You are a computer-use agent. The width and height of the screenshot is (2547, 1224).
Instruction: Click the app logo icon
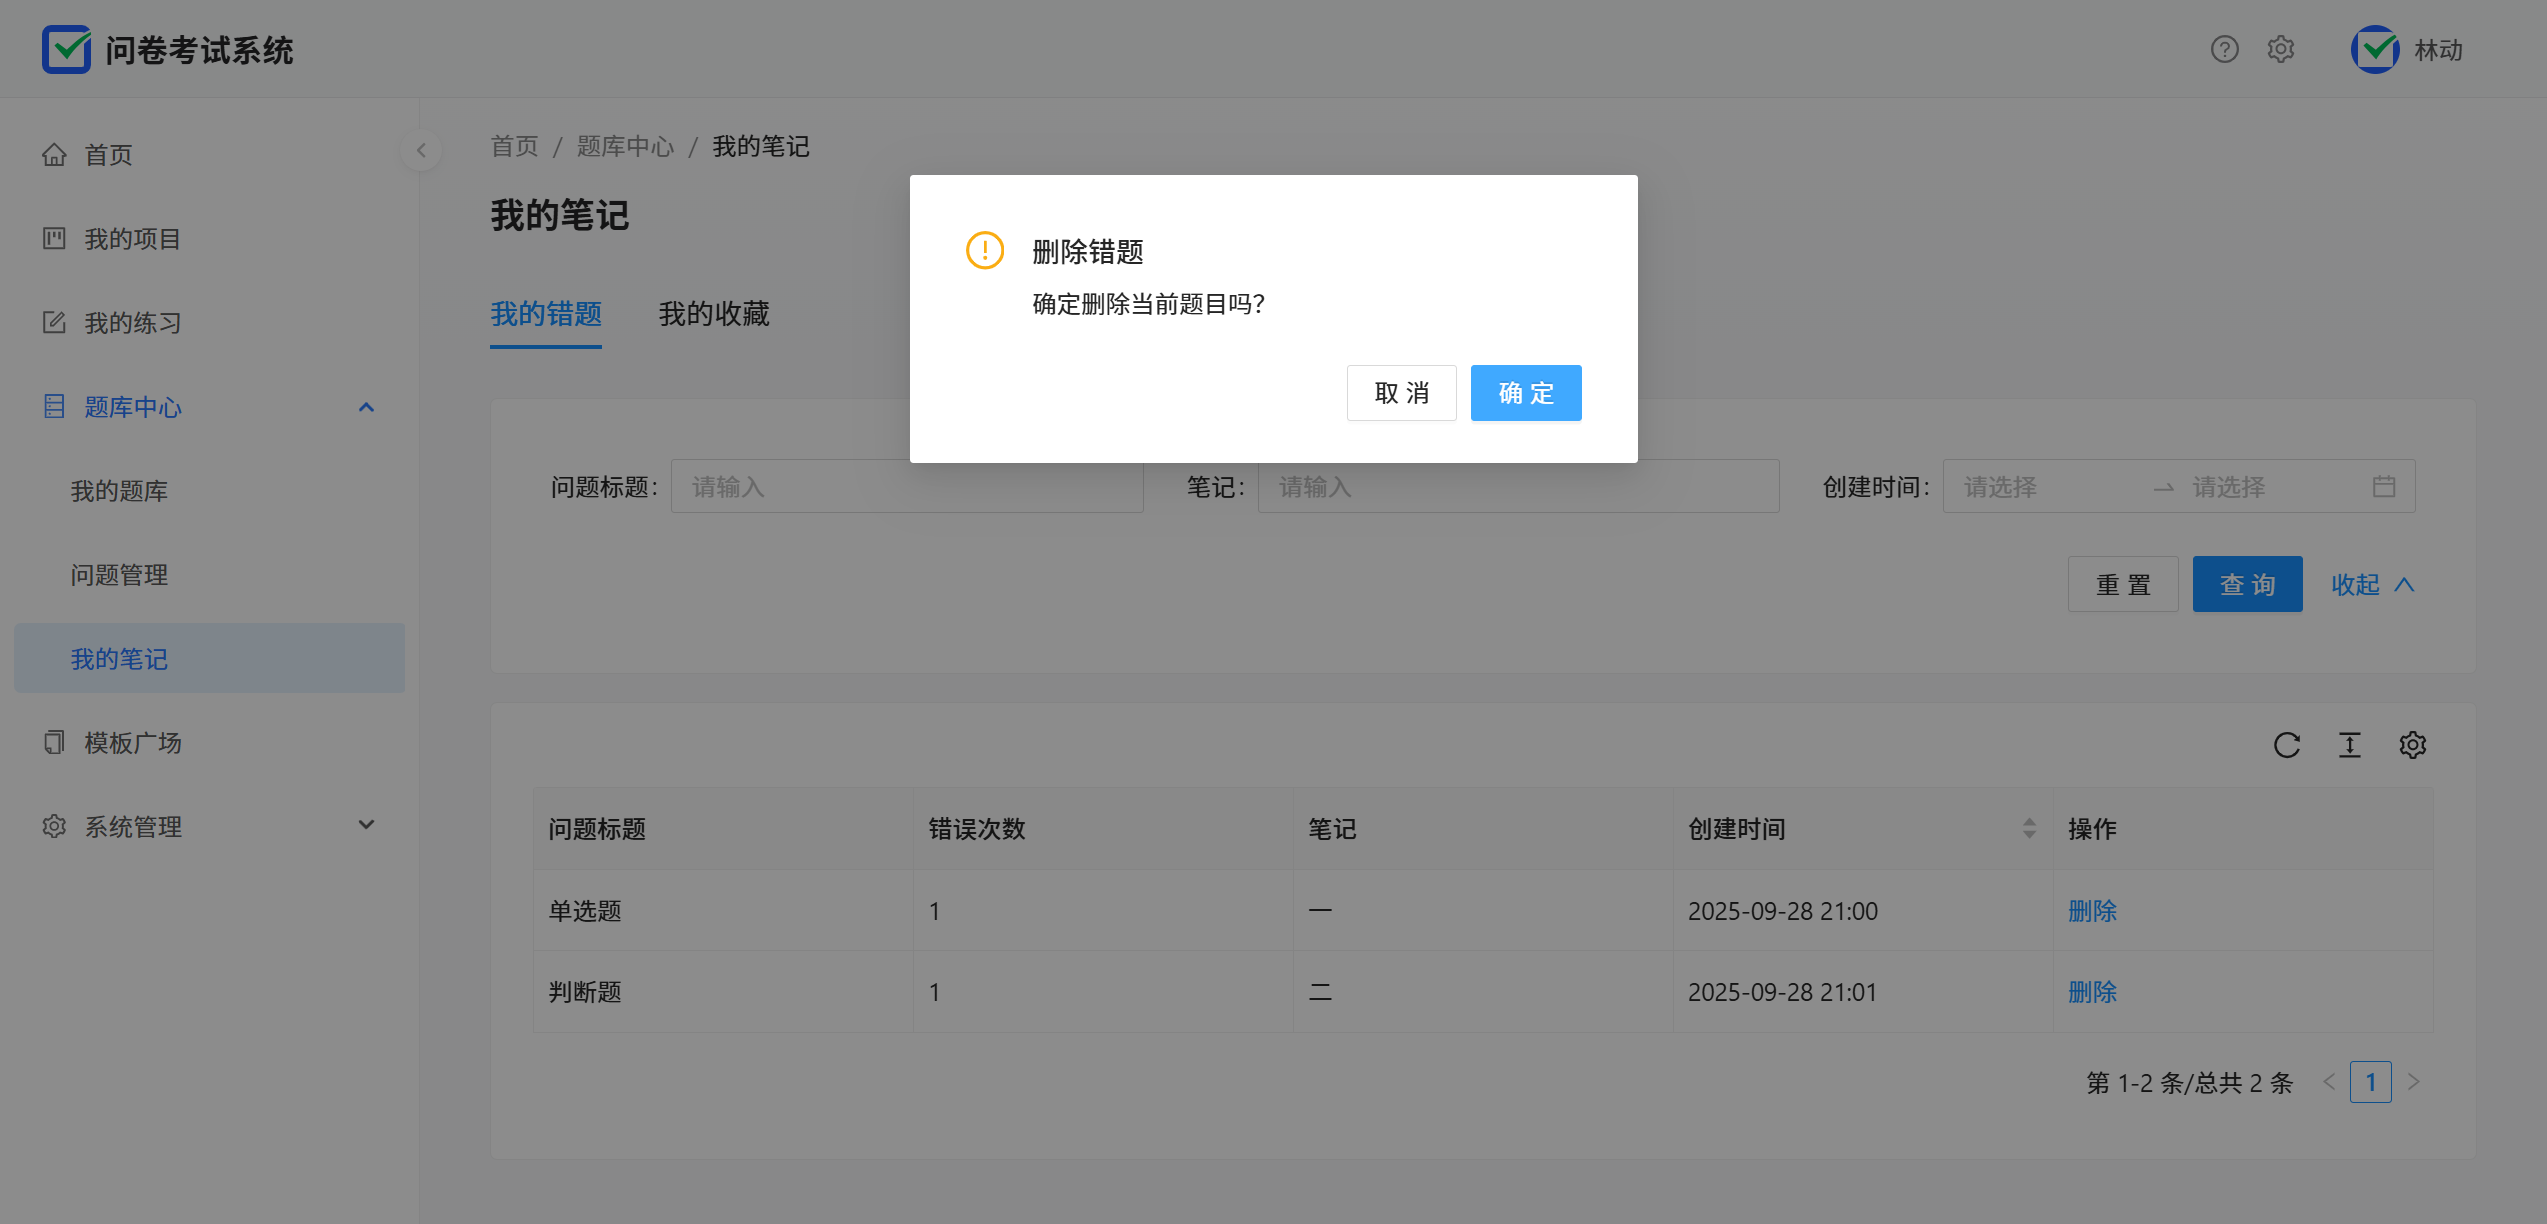tap(66, 50)
